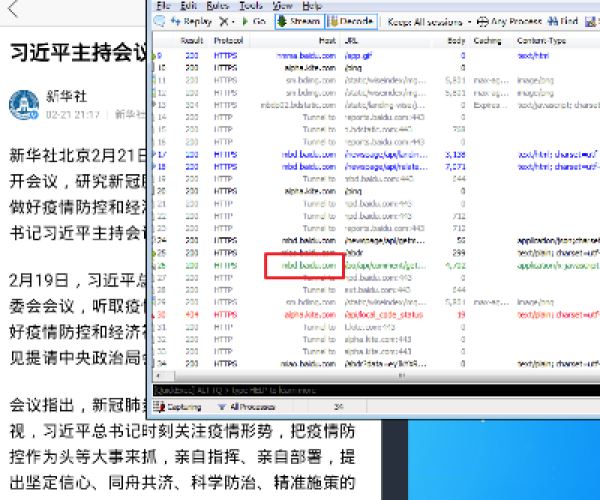Select session 14 tunnel to reports.baidu.com
600x500 pixels.
(376, 117)
